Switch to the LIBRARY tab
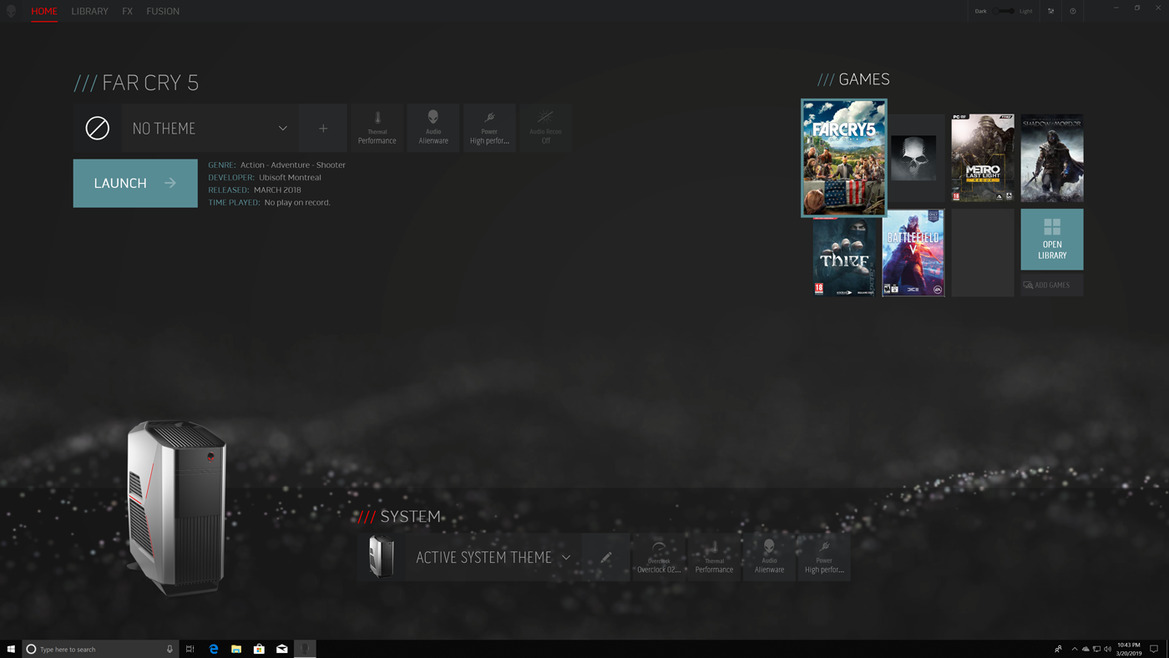Viewport: 1169px width, 658px height. coord(89,11)
